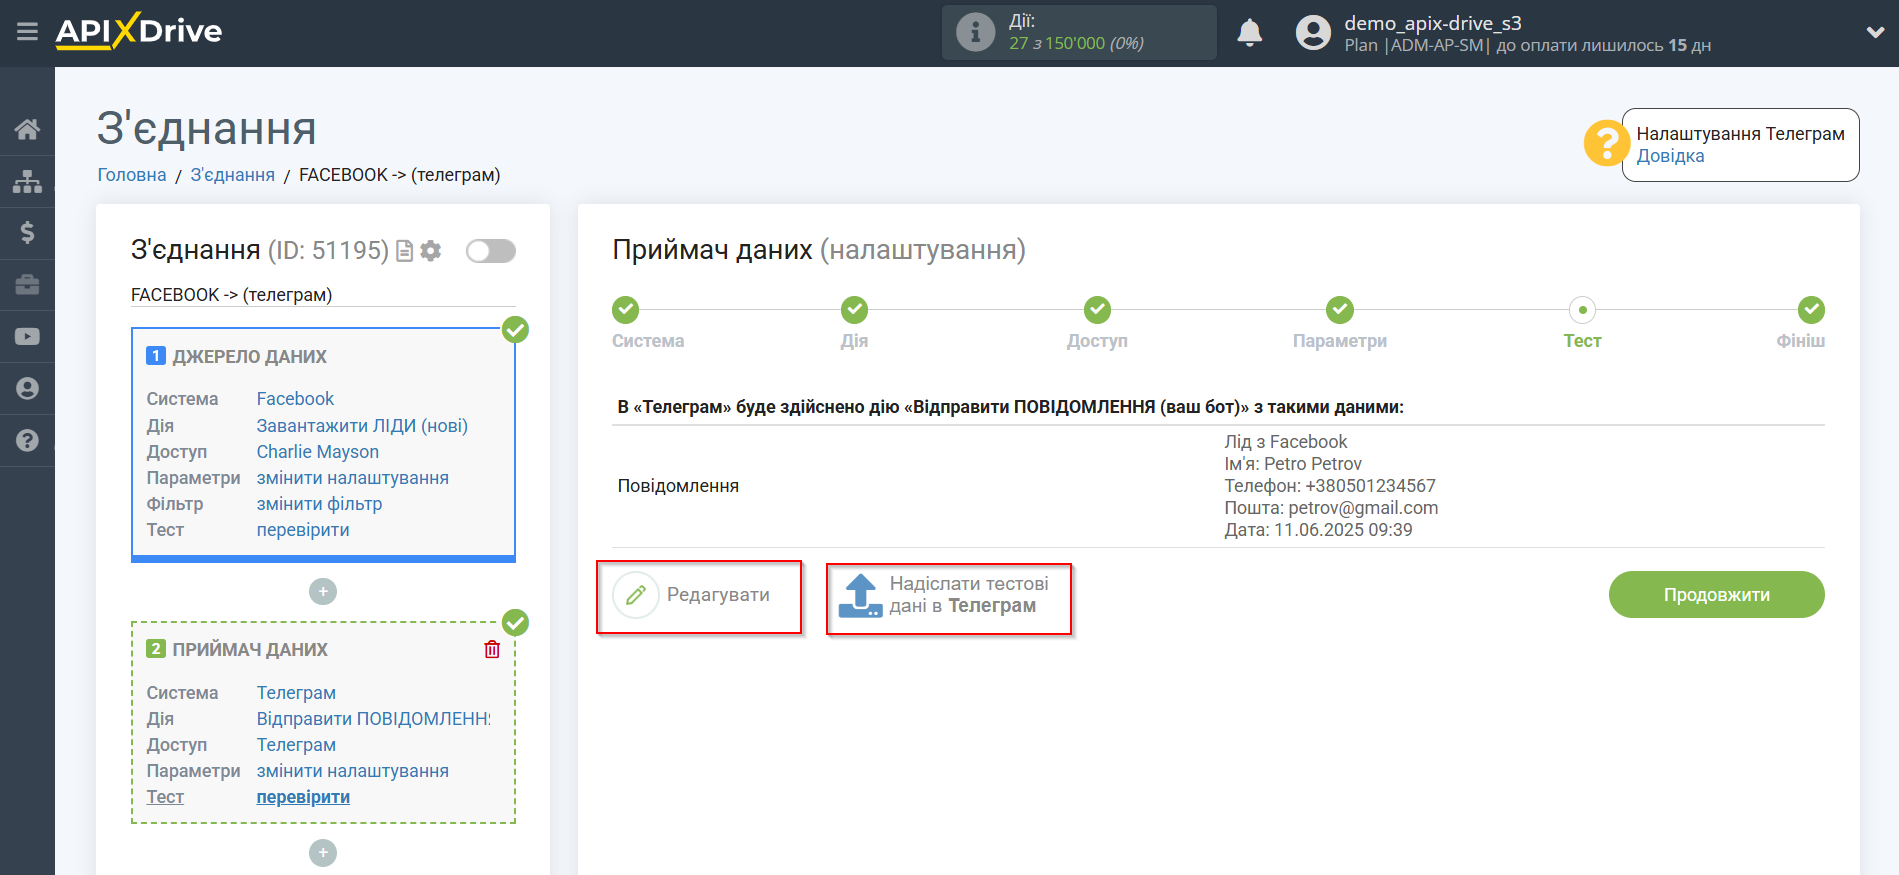The width and height of the screenshot is (1899, 875).
Task: Click the Телеграм system link in receiver
Action: pos(296,693)
